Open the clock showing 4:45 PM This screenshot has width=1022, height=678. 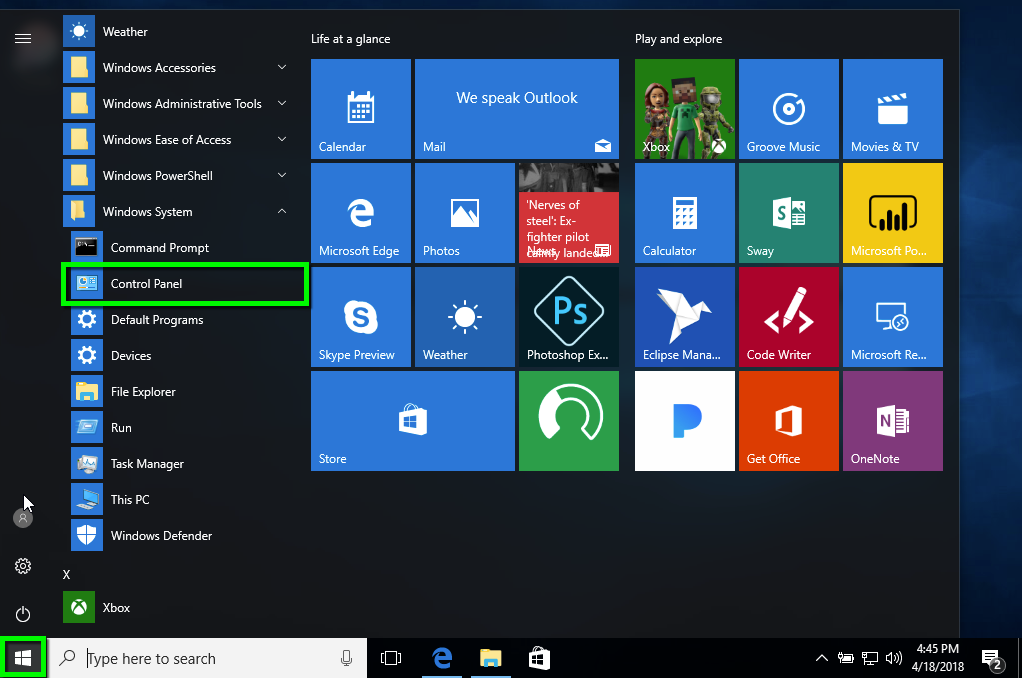point(938,658)
